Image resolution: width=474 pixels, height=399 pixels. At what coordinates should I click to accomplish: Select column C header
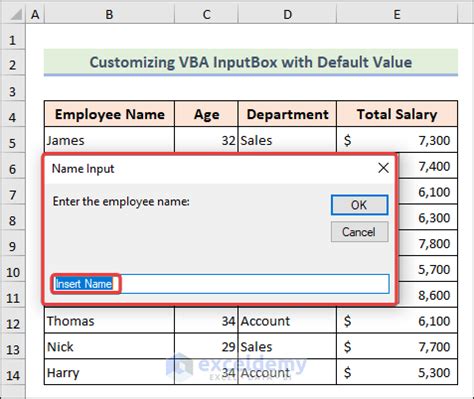click(x=206, y=15)
